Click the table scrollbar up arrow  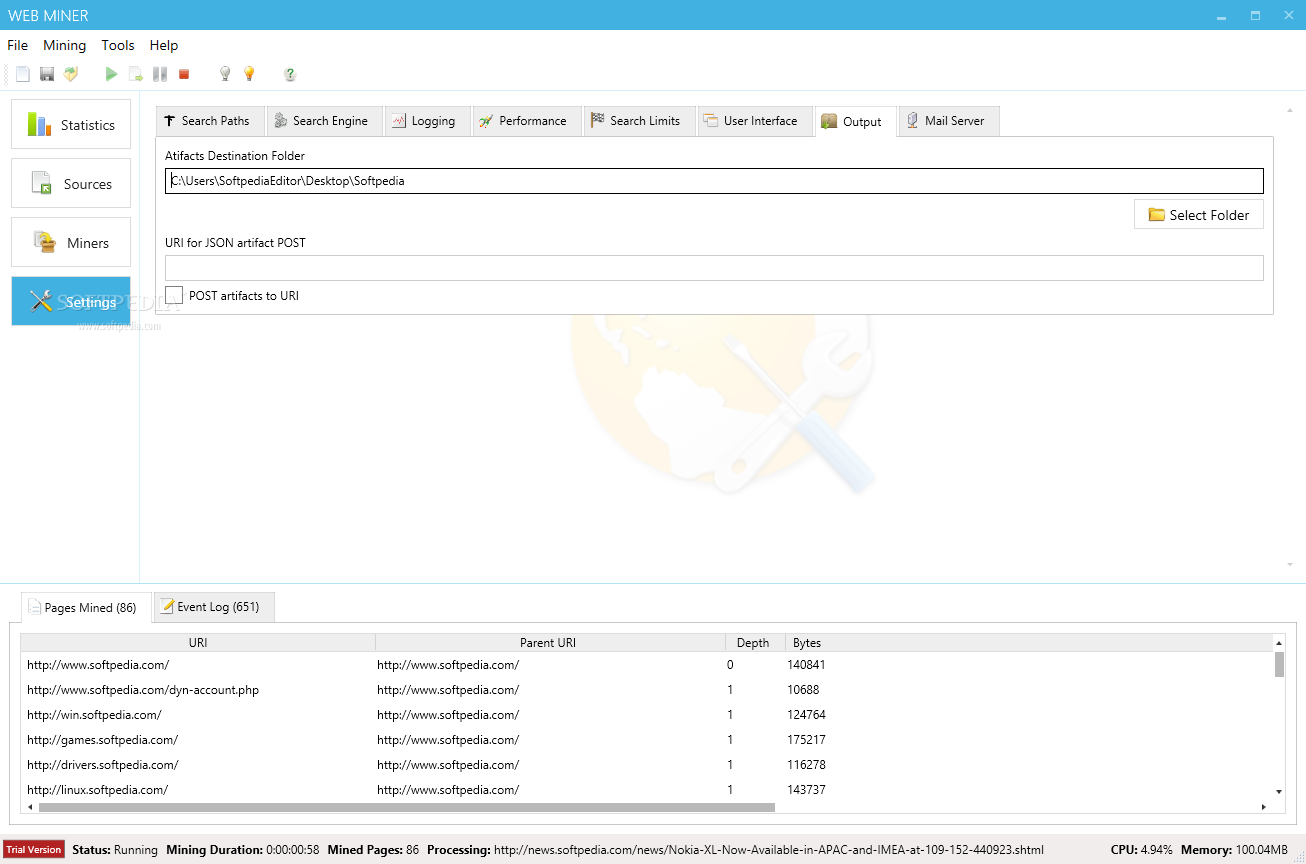[1279, 641]
